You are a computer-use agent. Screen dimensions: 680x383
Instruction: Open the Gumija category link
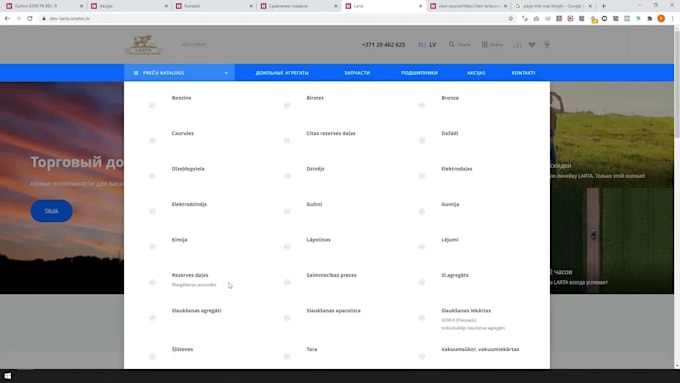(x=450, y=204)
